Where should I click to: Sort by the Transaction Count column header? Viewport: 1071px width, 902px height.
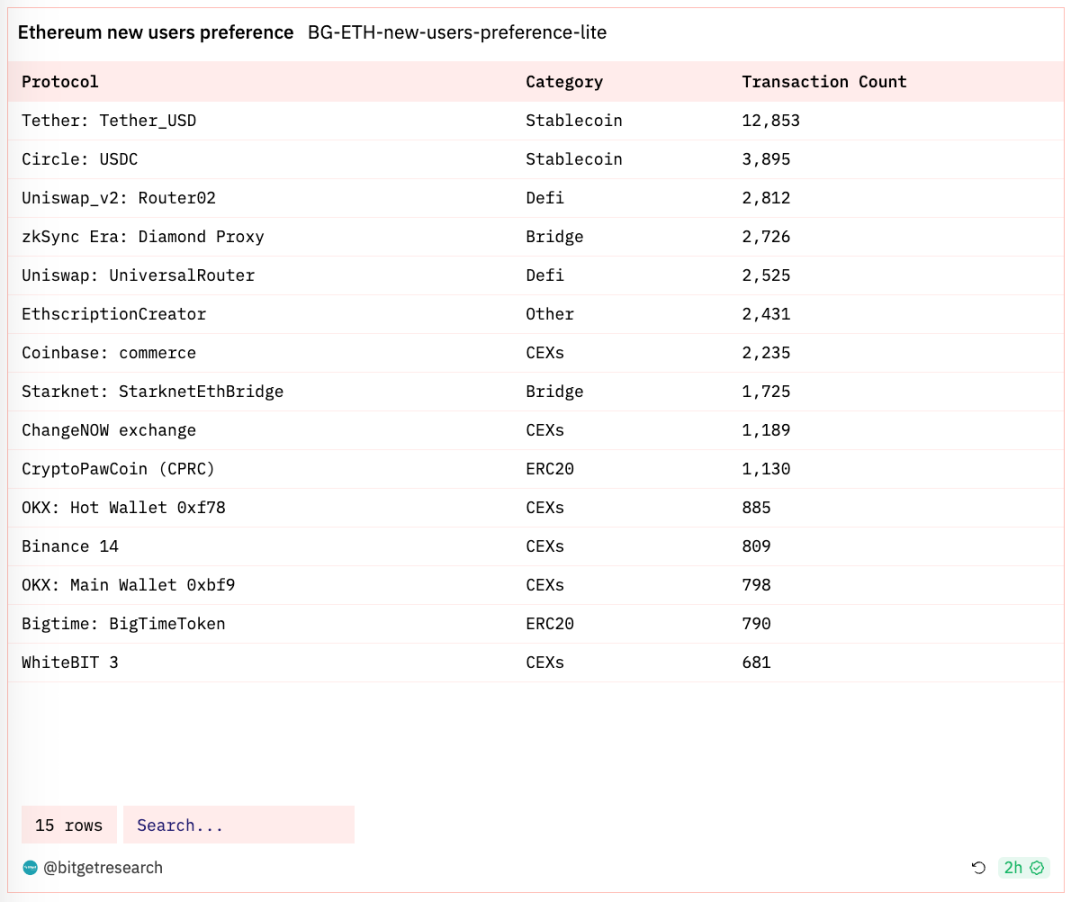click(x=823, y=82)
